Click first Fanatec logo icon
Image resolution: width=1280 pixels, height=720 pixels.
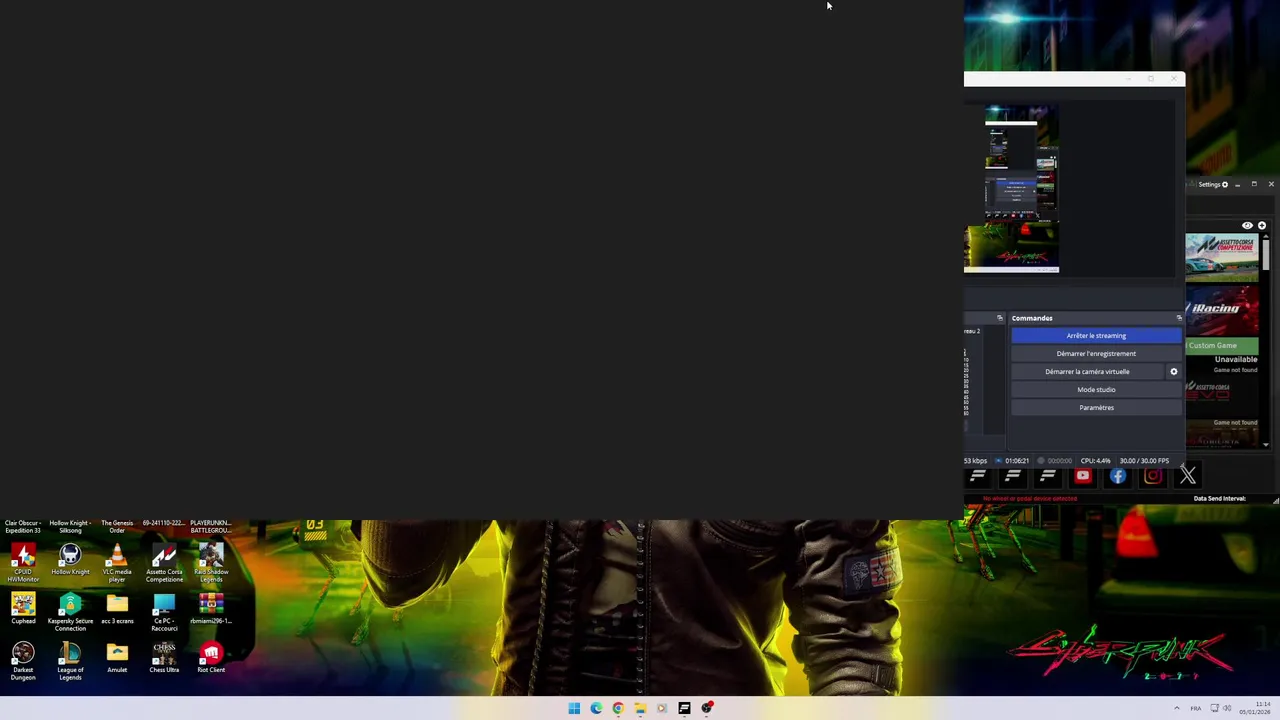pyautogui.click(x=978, y=477)
